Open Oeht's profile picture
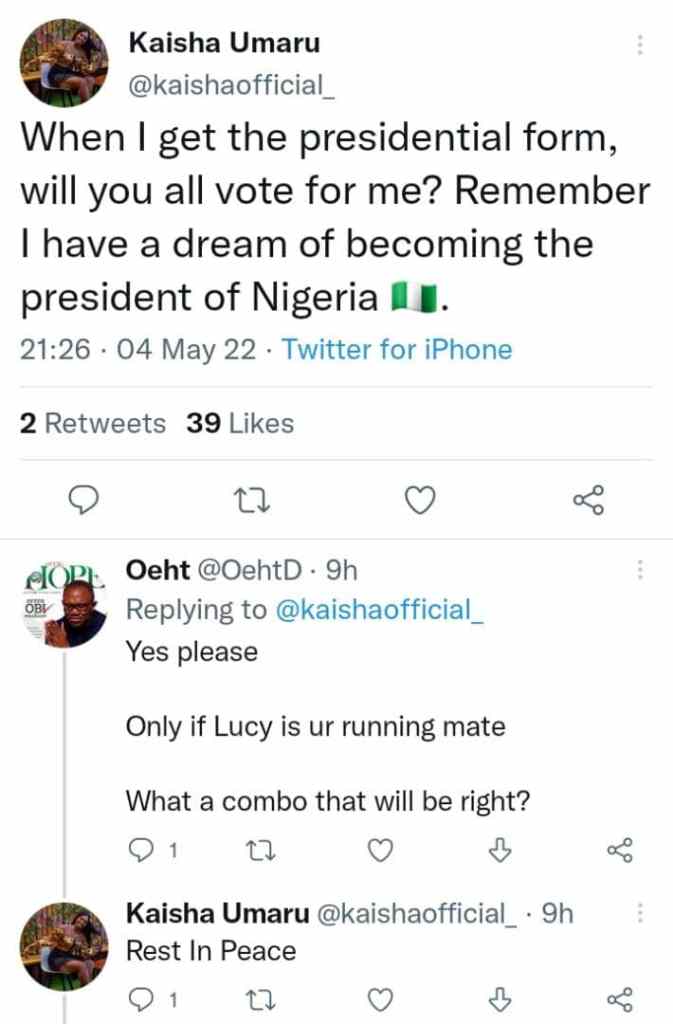This screenshot has height=1024, width=673. click(64, 603)
